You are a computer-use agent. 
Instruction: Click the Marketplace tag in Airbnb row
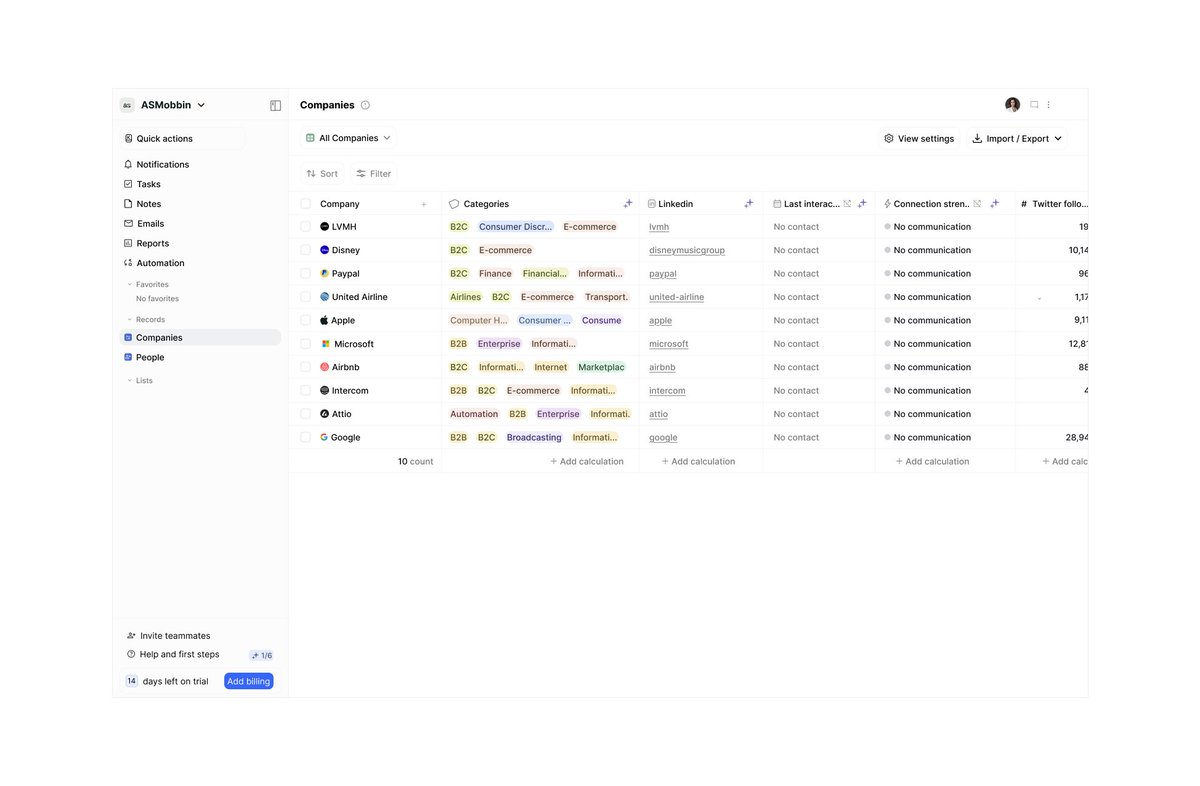(601, 367)
